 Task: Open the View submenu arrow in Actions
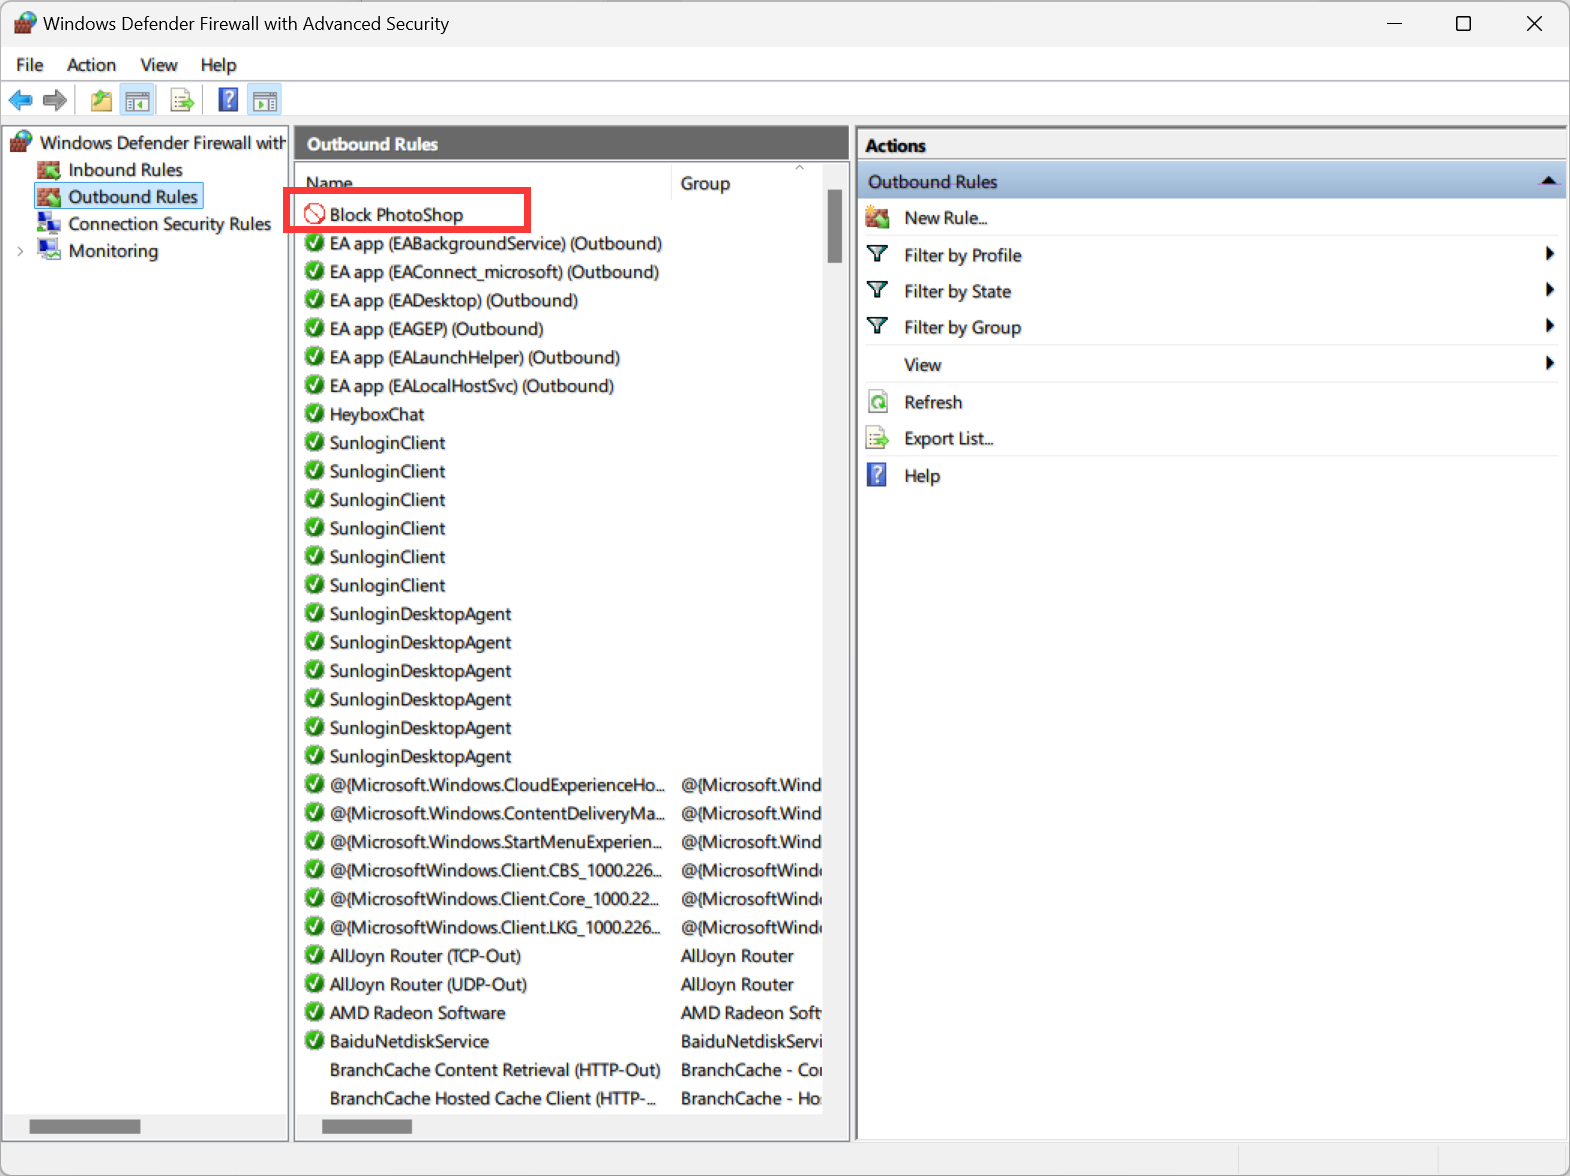[x=1549, y=363]
